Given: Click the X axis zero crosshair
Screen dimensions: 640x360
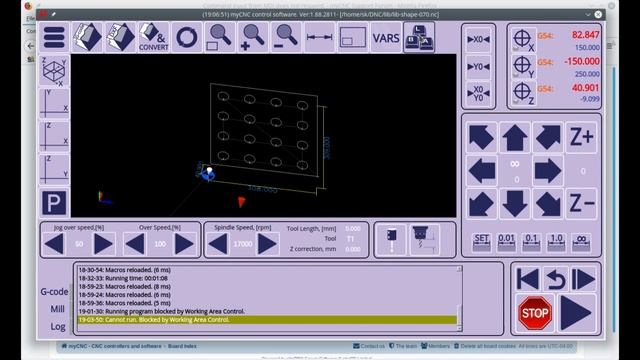Looking at the screenshot, I should pos(523,40).
